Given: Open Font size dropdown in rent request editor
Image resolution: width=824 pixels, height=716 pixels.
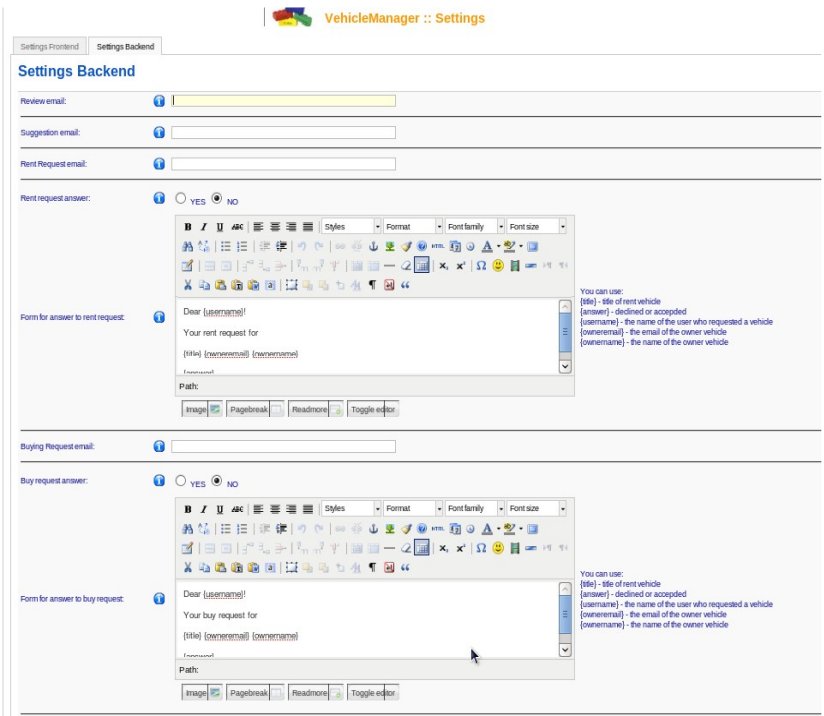Looking at the screenshot, I should pyautogui.click(x=537, y=227).
